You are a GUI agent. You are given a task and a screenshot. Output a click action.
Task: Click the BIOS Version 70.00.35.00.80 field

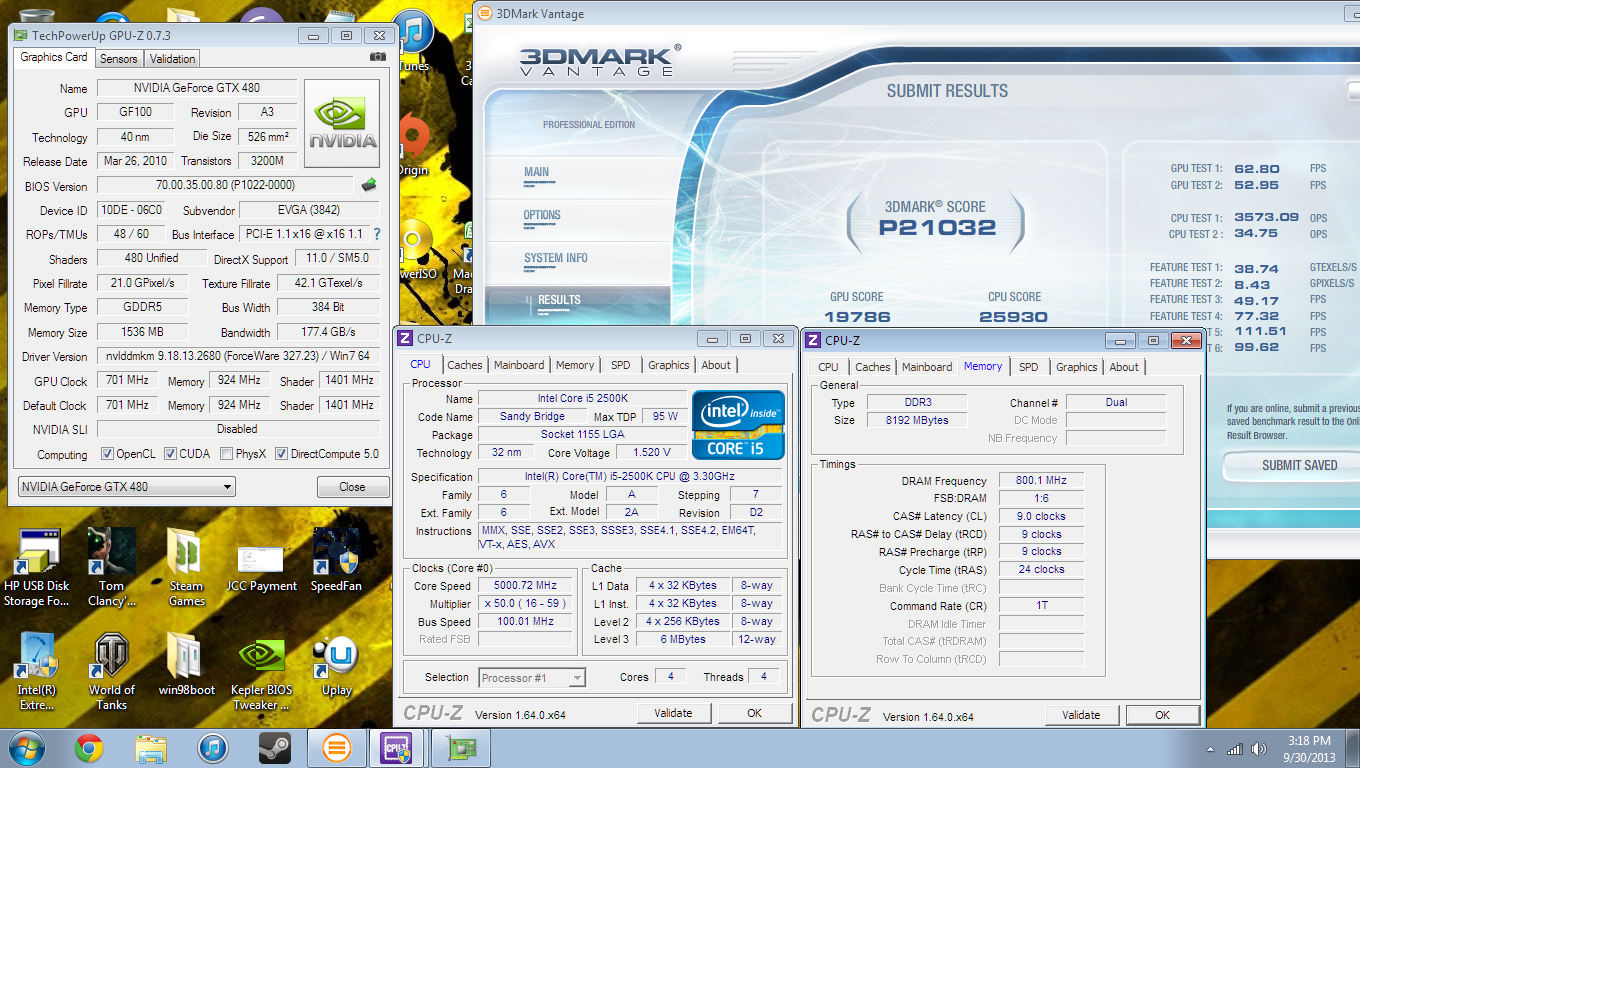(225, 185)
